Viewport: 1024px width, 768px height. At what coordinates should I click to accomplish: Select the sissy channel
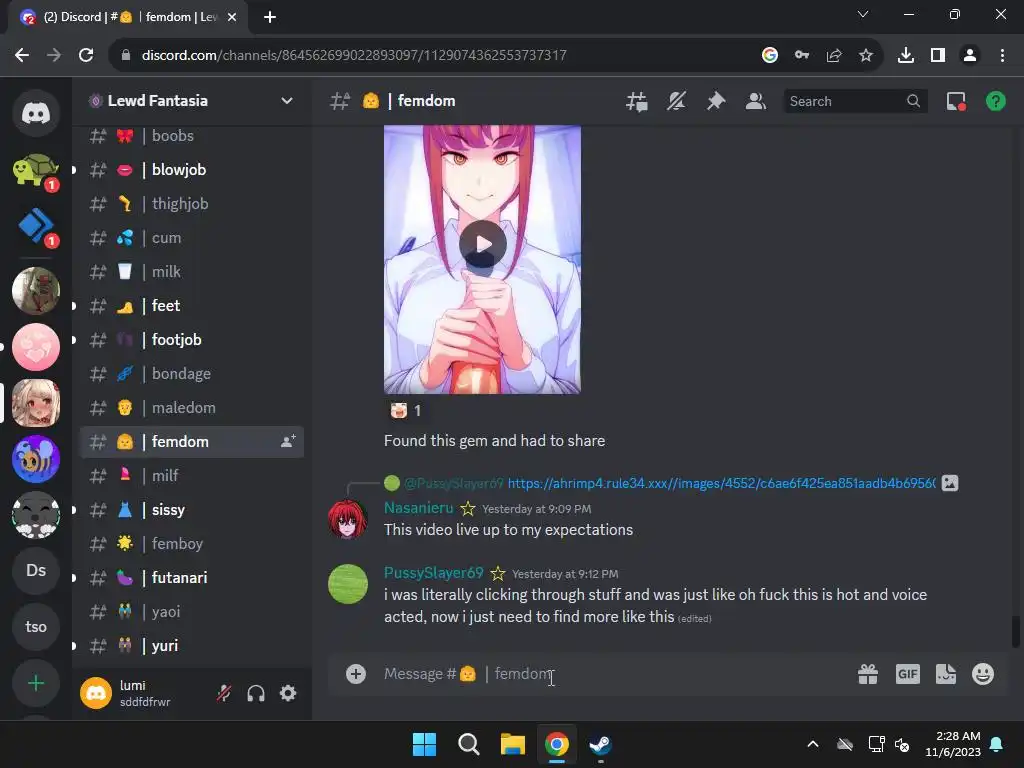point(191,509)
